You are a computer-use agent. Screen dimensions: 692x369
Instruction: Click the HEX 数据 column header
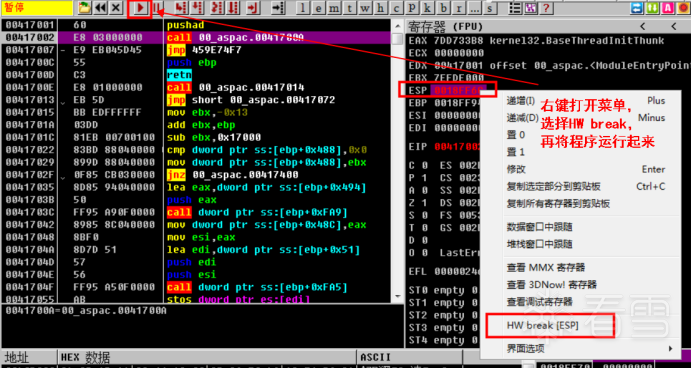click(207, 357)
